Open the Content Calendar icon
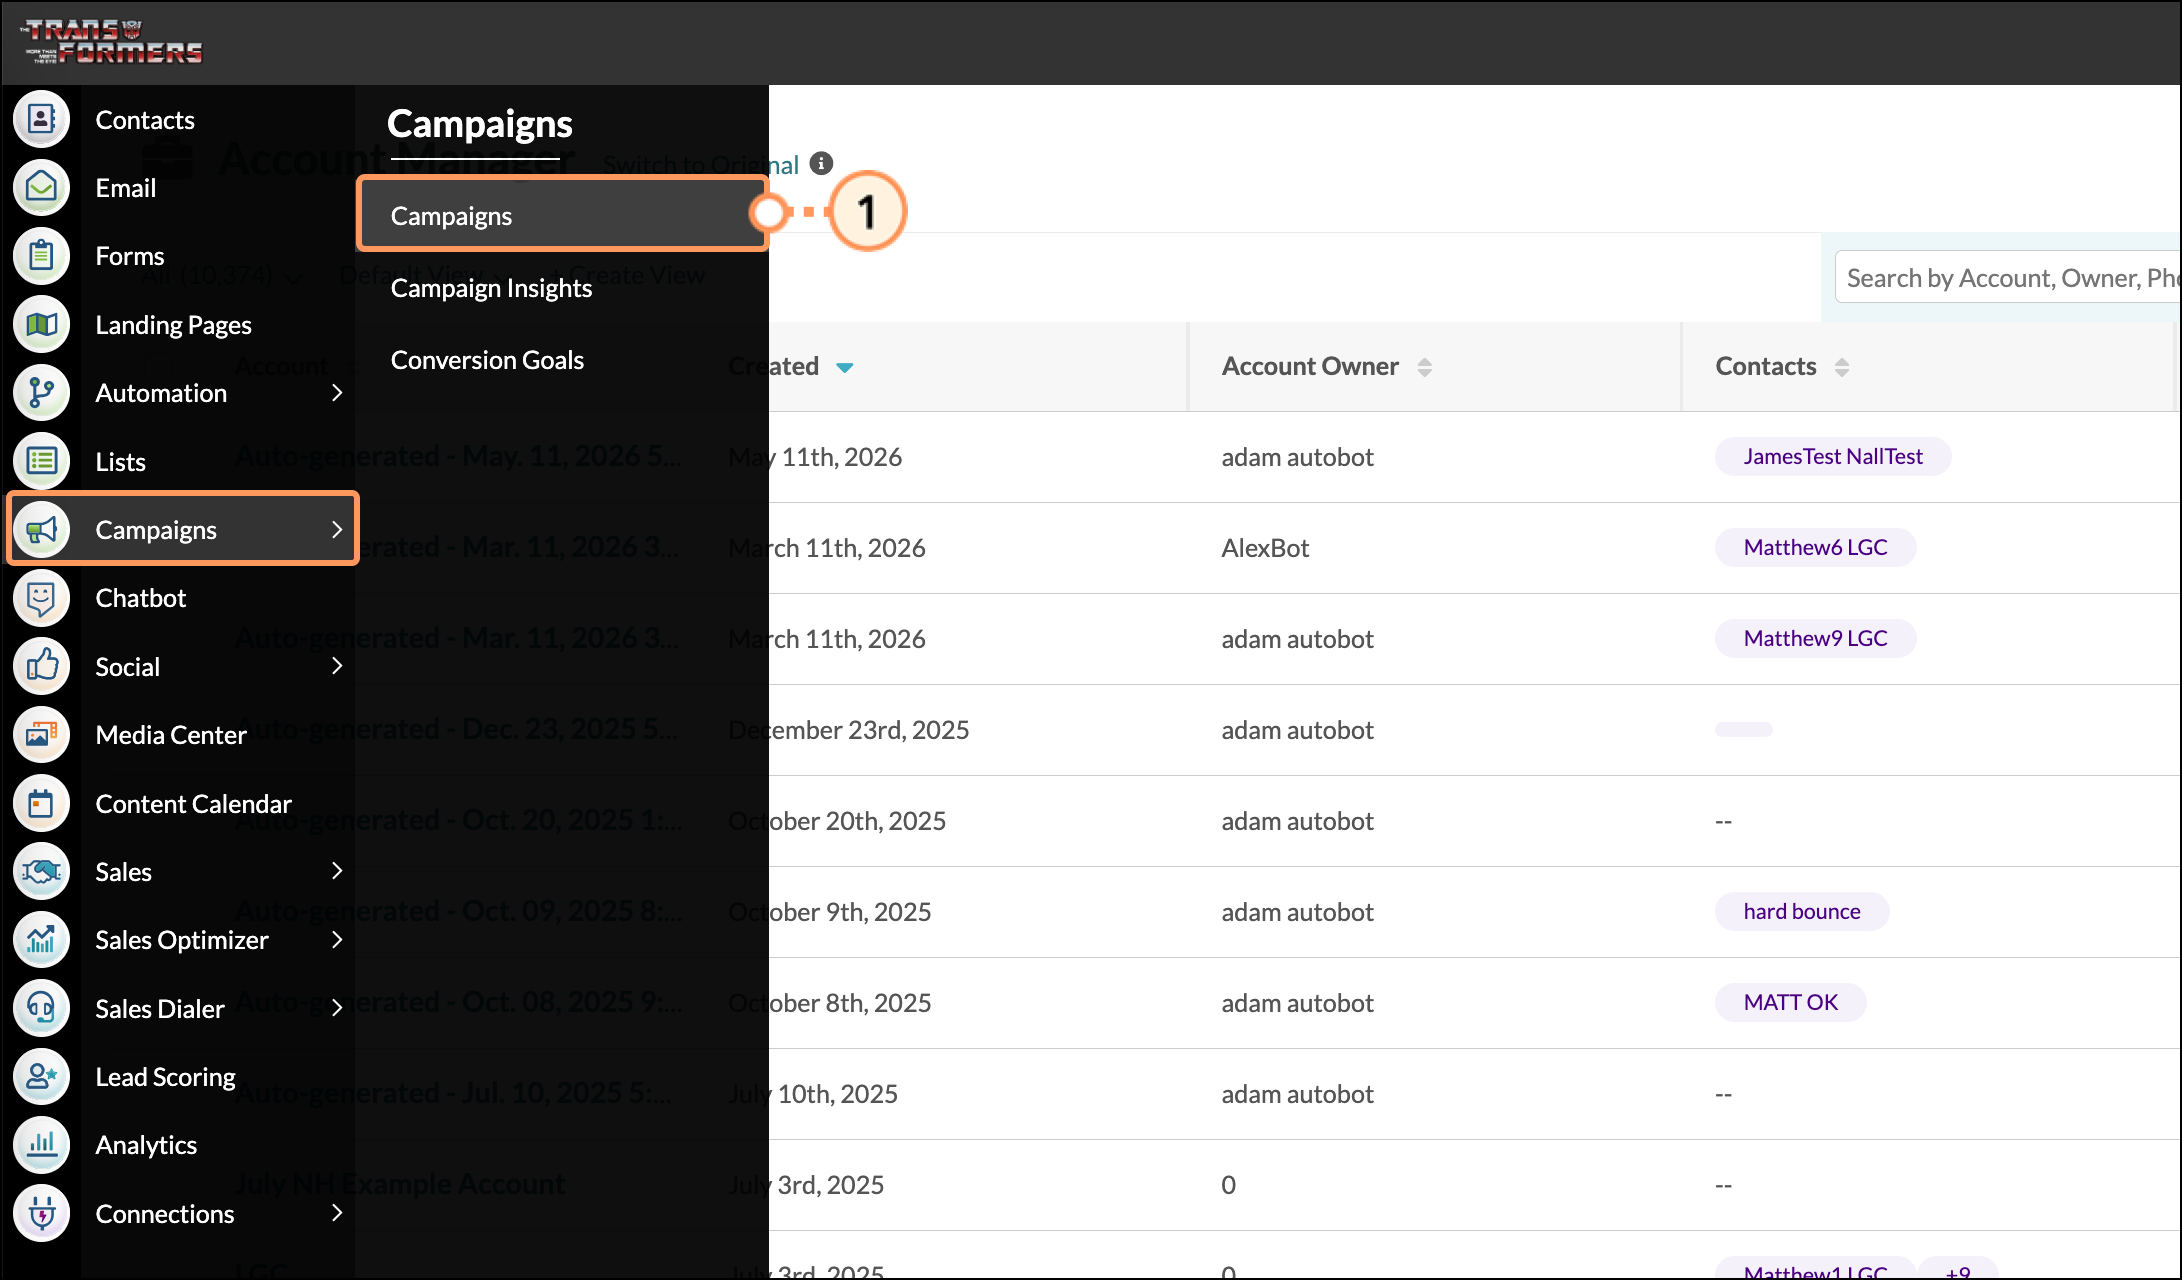 pyautogui.click(x=41, y=803)
